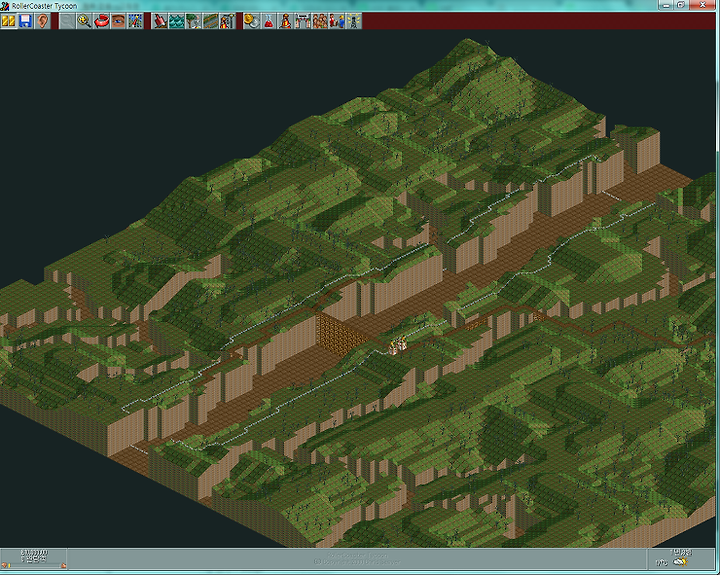
Task: Open the scenery placement tree icon
Action: [x=194, y=21]
